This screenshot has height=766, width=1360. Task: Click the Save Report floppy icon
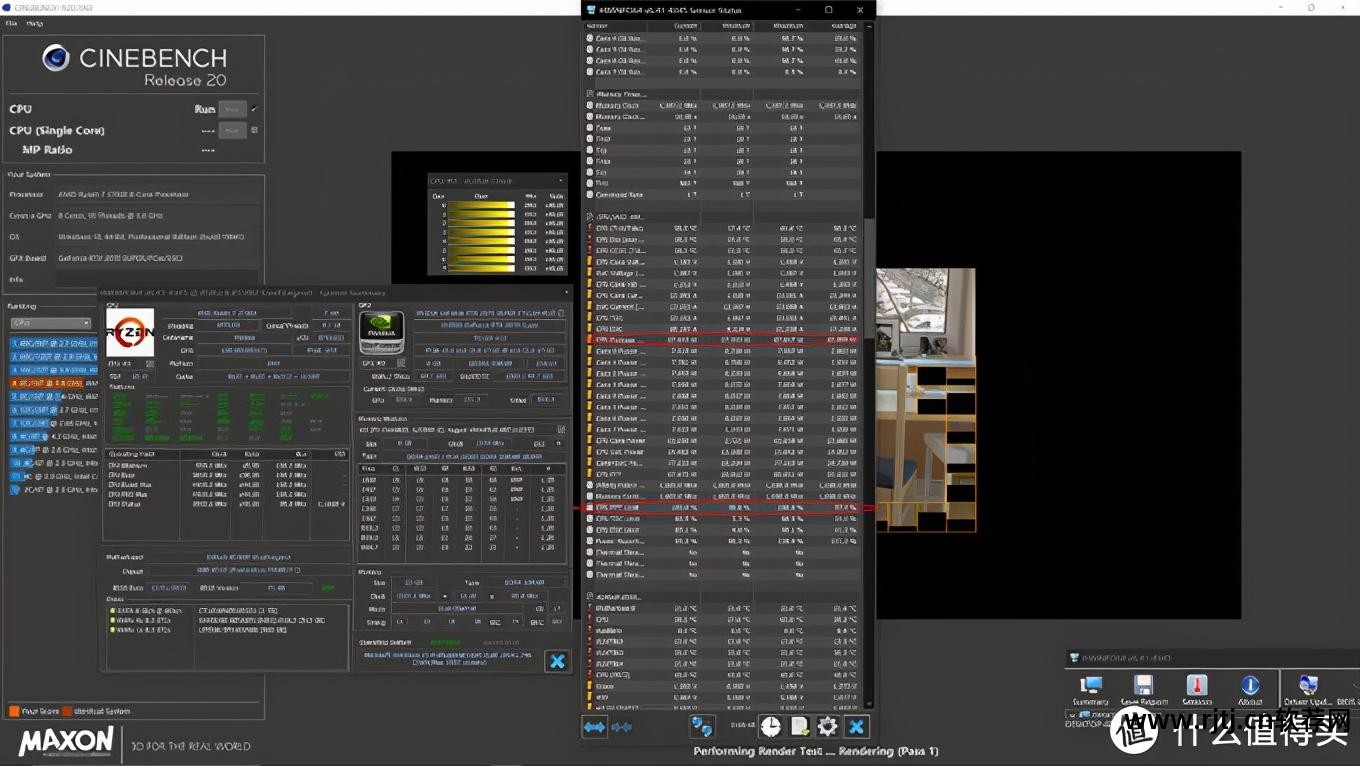(x=1143, y=690)
